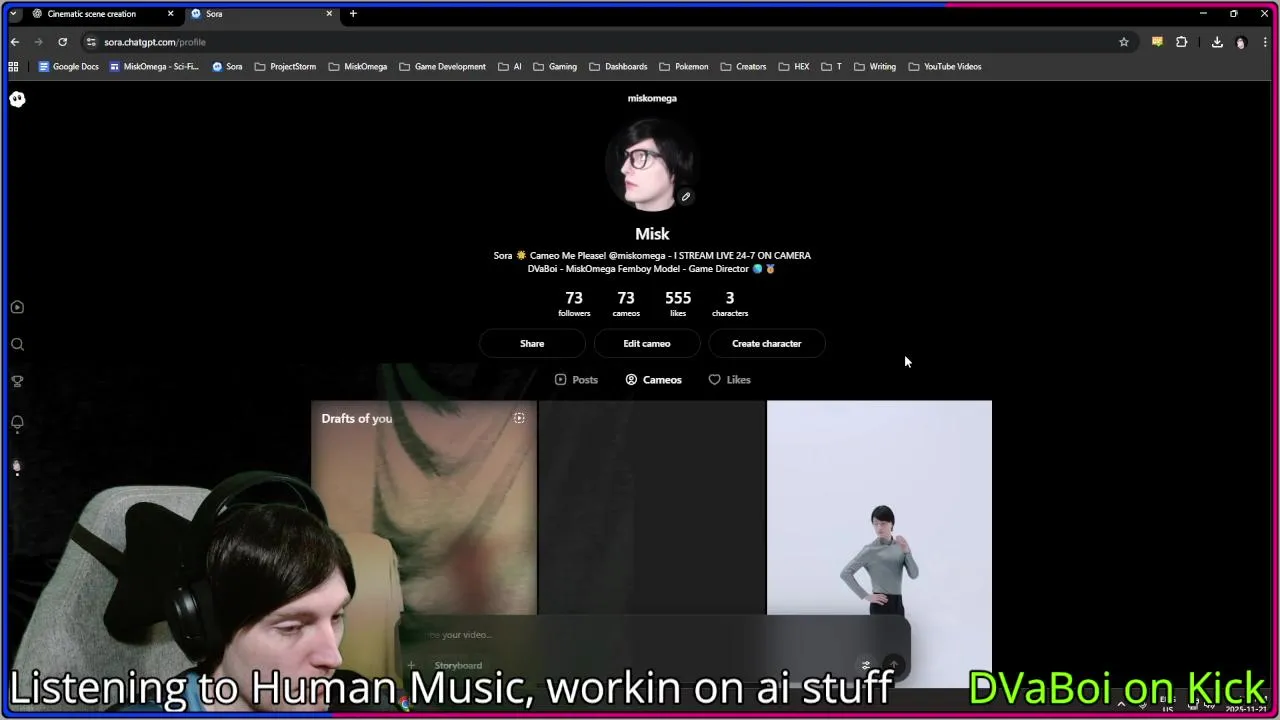Open the profile avatar sidebar icon
The width and height of the screenshot is (1280, 720).
click(17, 466)
